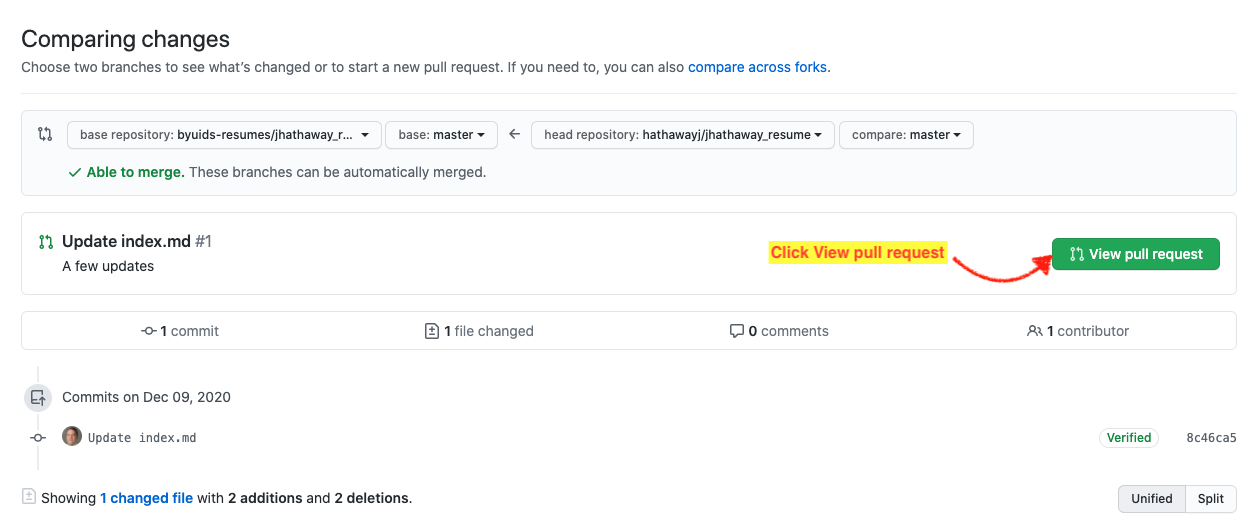Image resolution: width=1253 pixels, height=521 pixels.
Task: Click the green pull request icon beside Update index.md
Action: (45, 242)
